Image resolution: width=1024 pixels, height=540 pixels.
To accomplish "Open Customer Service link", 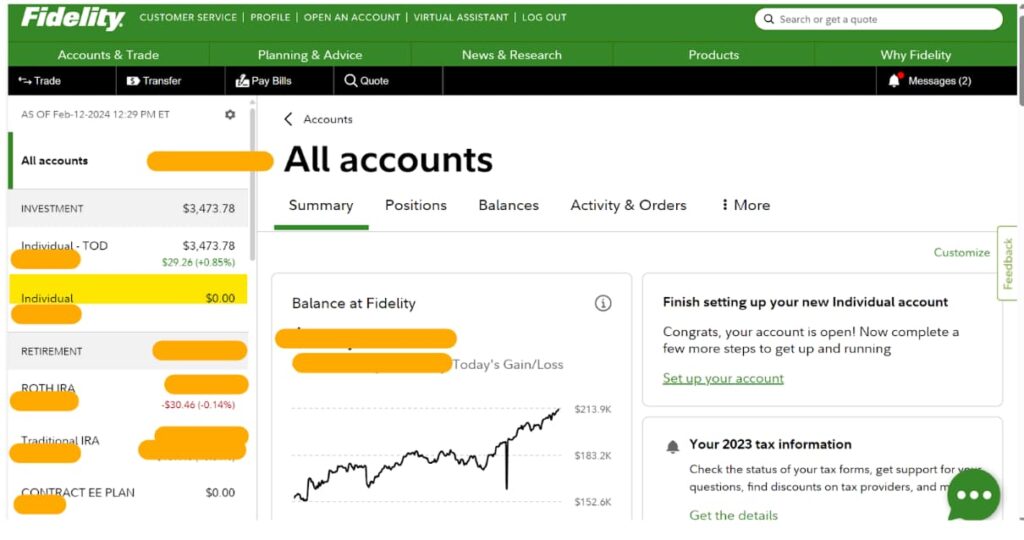I will (188, 18).
